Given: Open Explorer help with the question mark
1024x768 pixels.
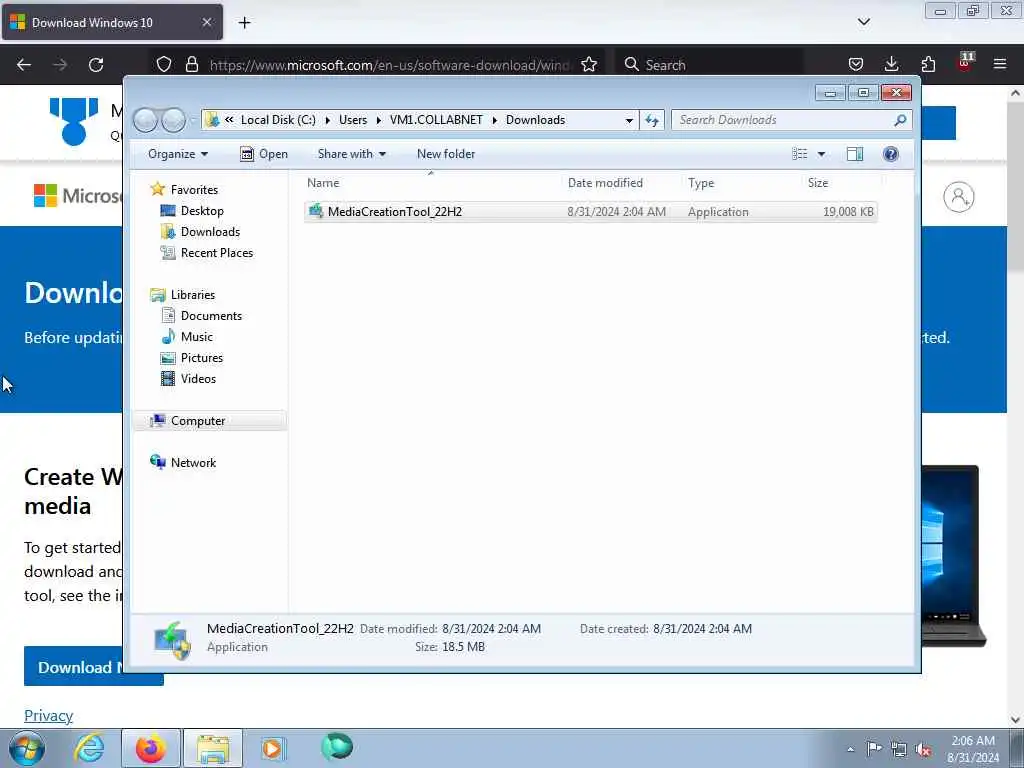Looking at the screenshot, I should [x=890, y=154].
